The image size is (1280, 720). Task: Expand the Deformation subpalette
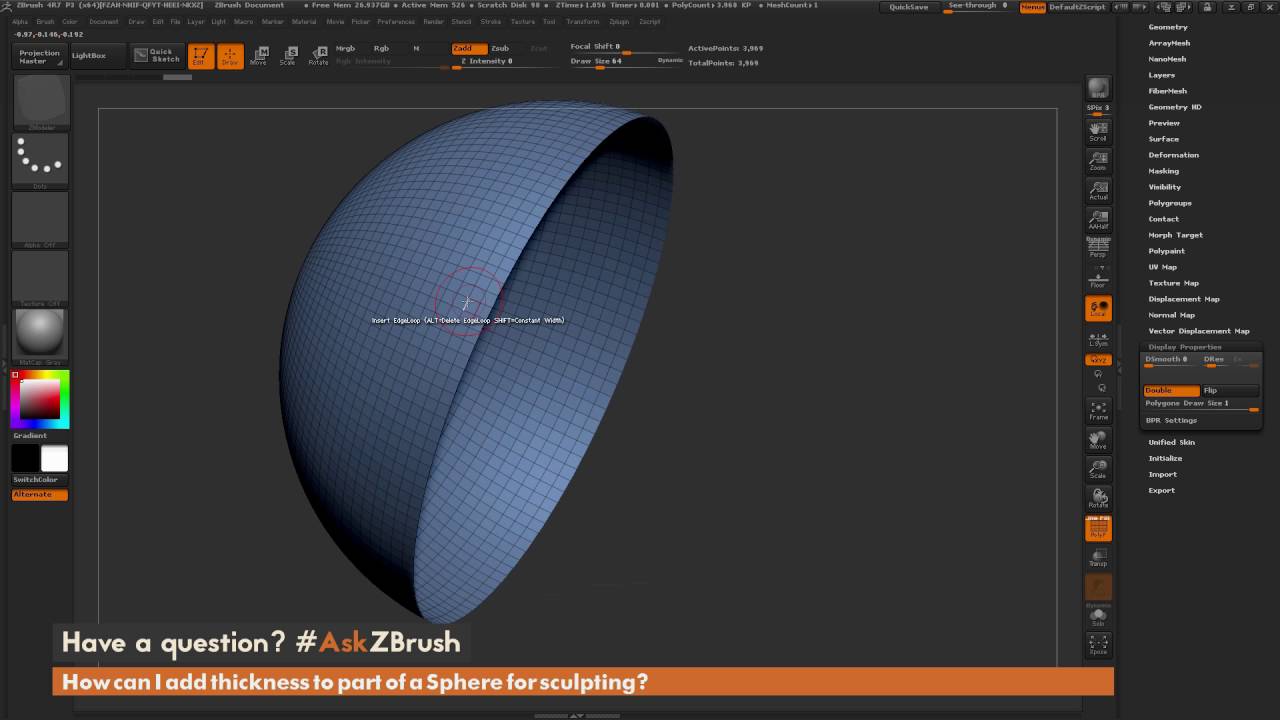1173,155
